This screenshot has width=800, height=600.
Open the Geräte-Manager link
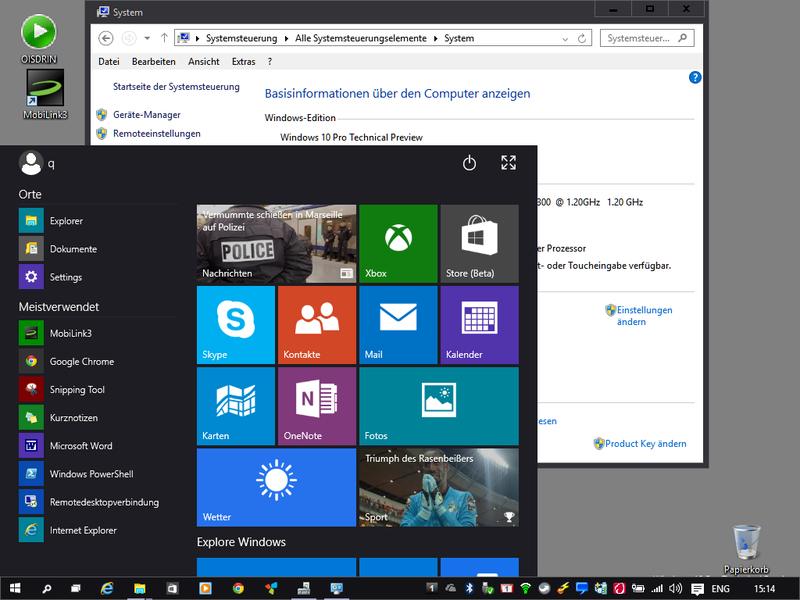pyautogui.click(x=147, y=115)
